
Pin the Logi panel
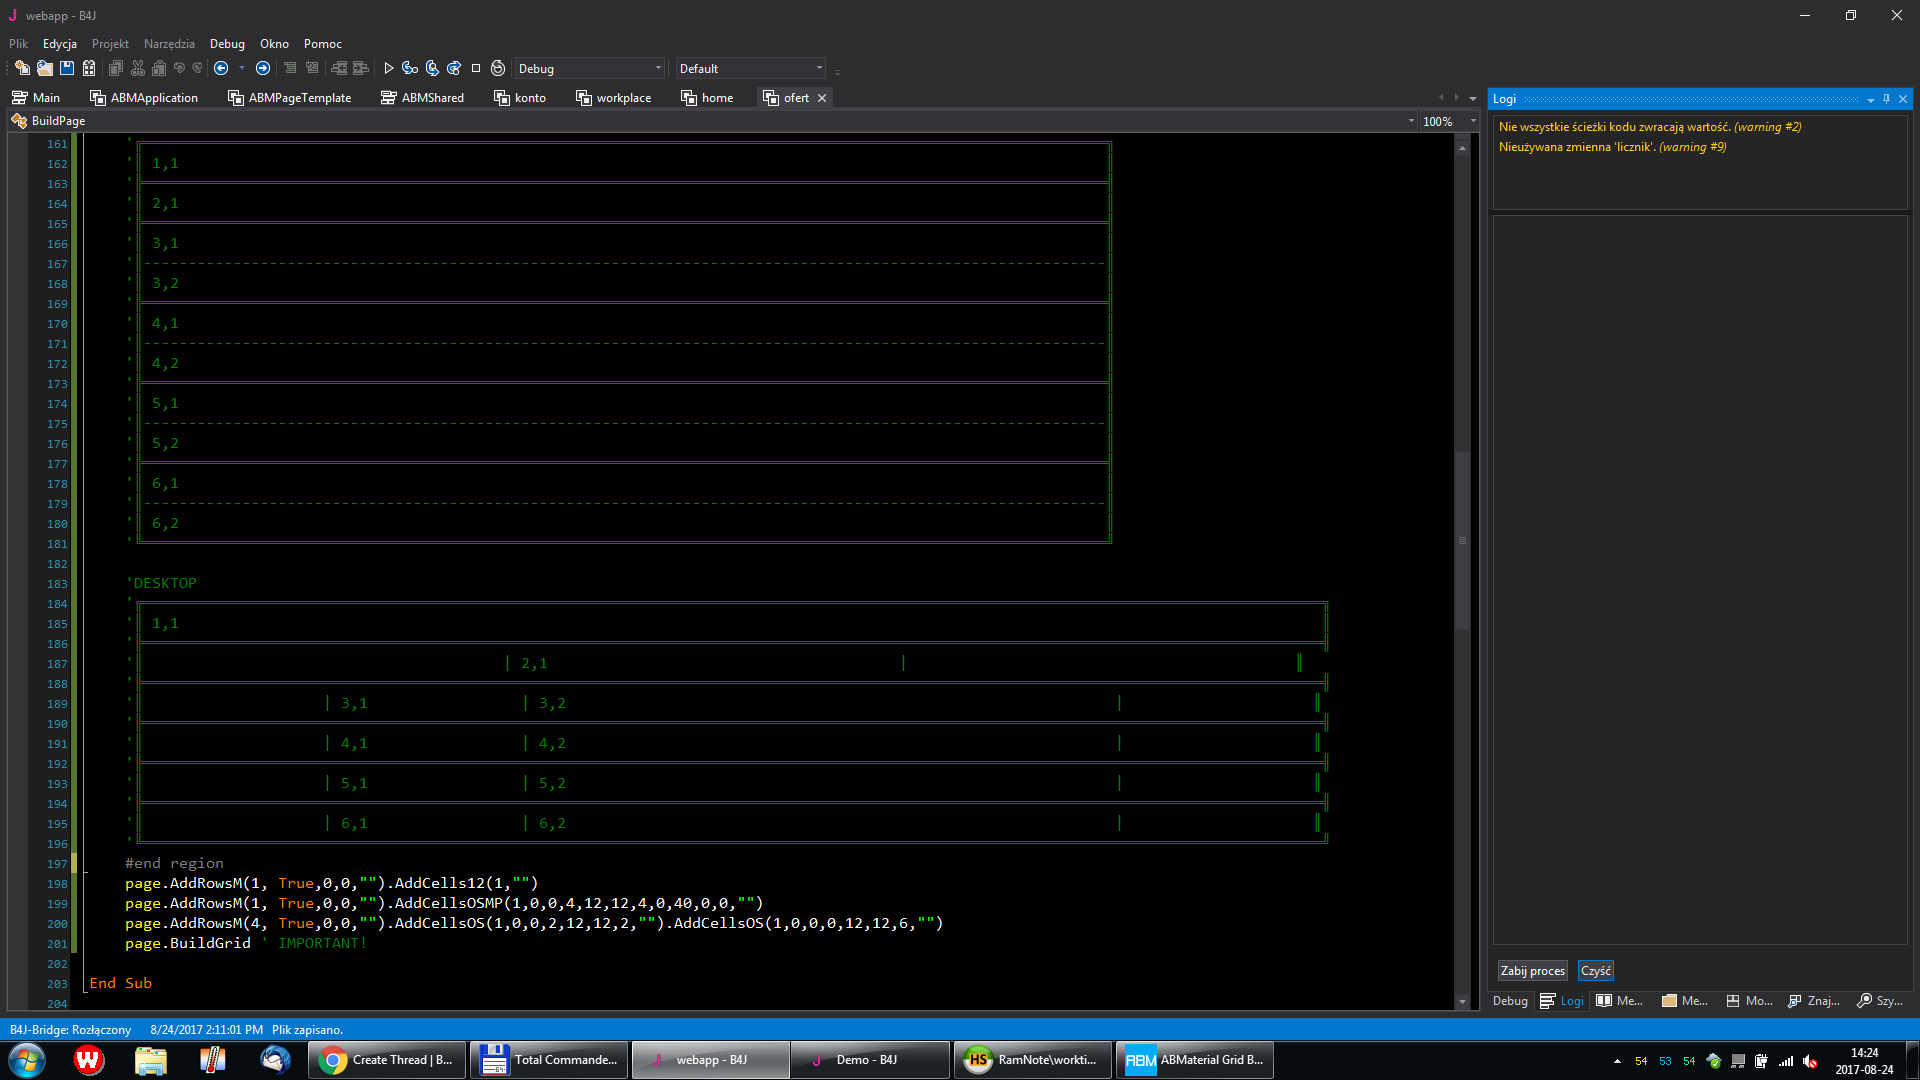[1886, 98]
